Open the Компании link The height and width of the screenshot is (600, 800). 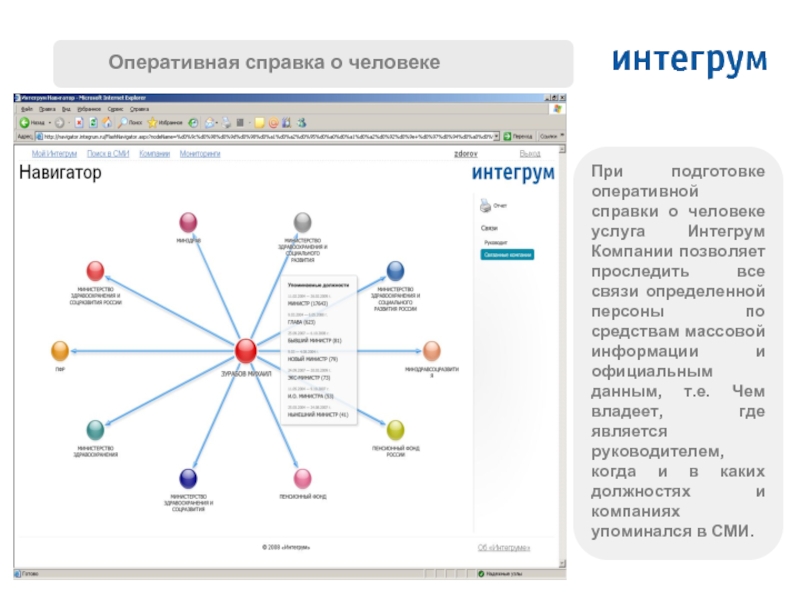155,154
